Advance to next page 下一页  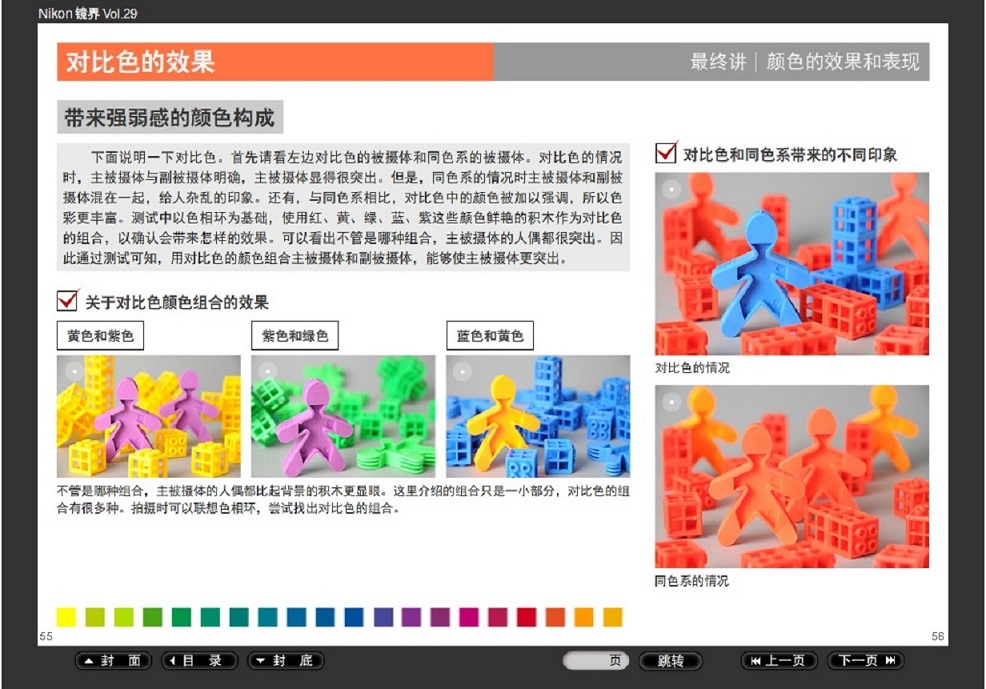click(865, 661)
